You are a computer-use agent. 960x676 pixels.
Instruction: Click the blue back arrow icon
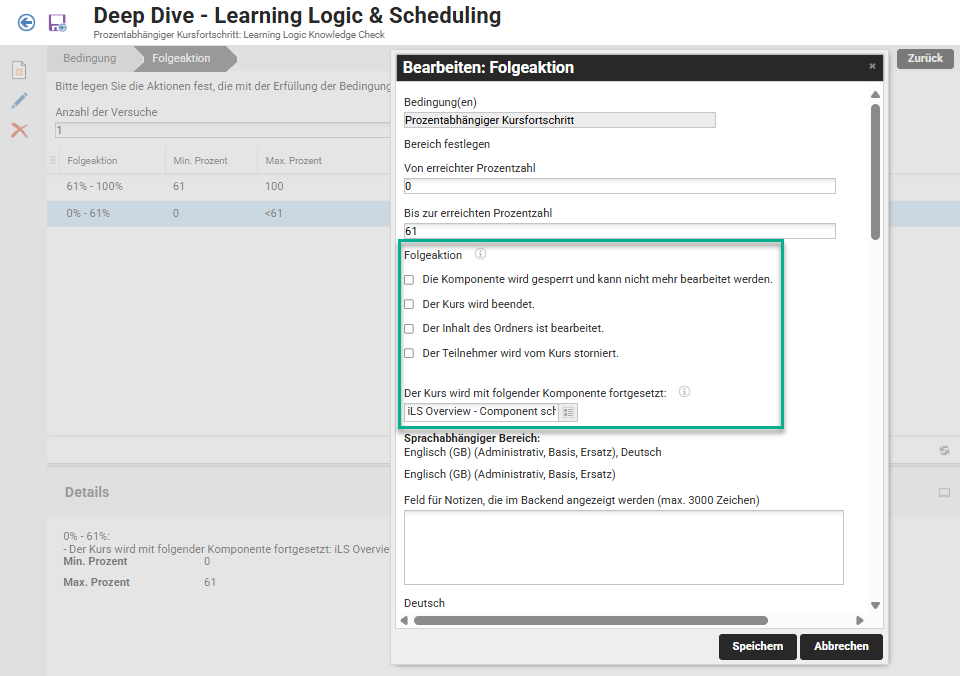click(x=26, y=22)
